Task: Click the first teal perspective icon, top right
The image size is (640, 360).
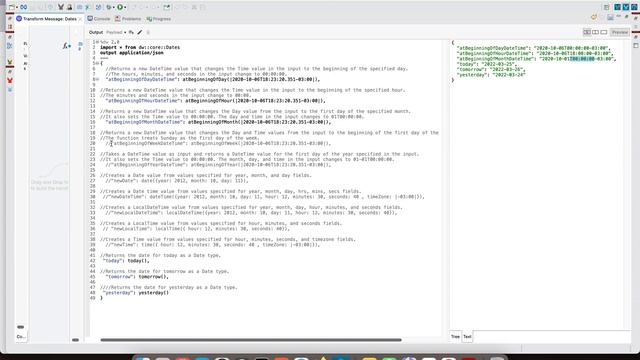Action: pyautogui.click(x=618, y=7)
